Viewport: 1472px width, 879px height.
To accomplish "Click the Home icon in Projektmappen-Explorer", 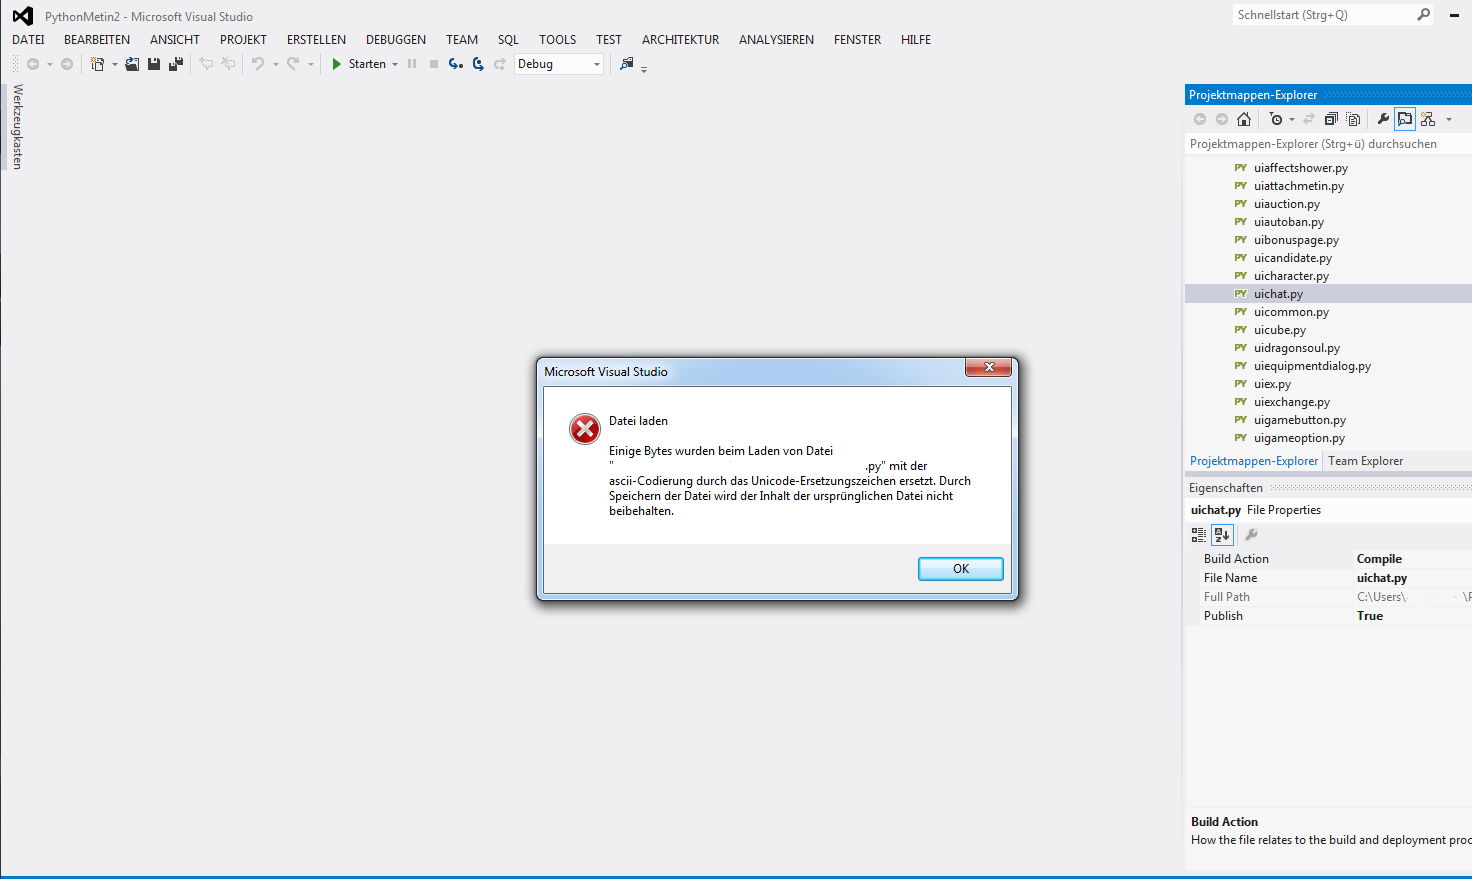I will (x=1244, y=119).
